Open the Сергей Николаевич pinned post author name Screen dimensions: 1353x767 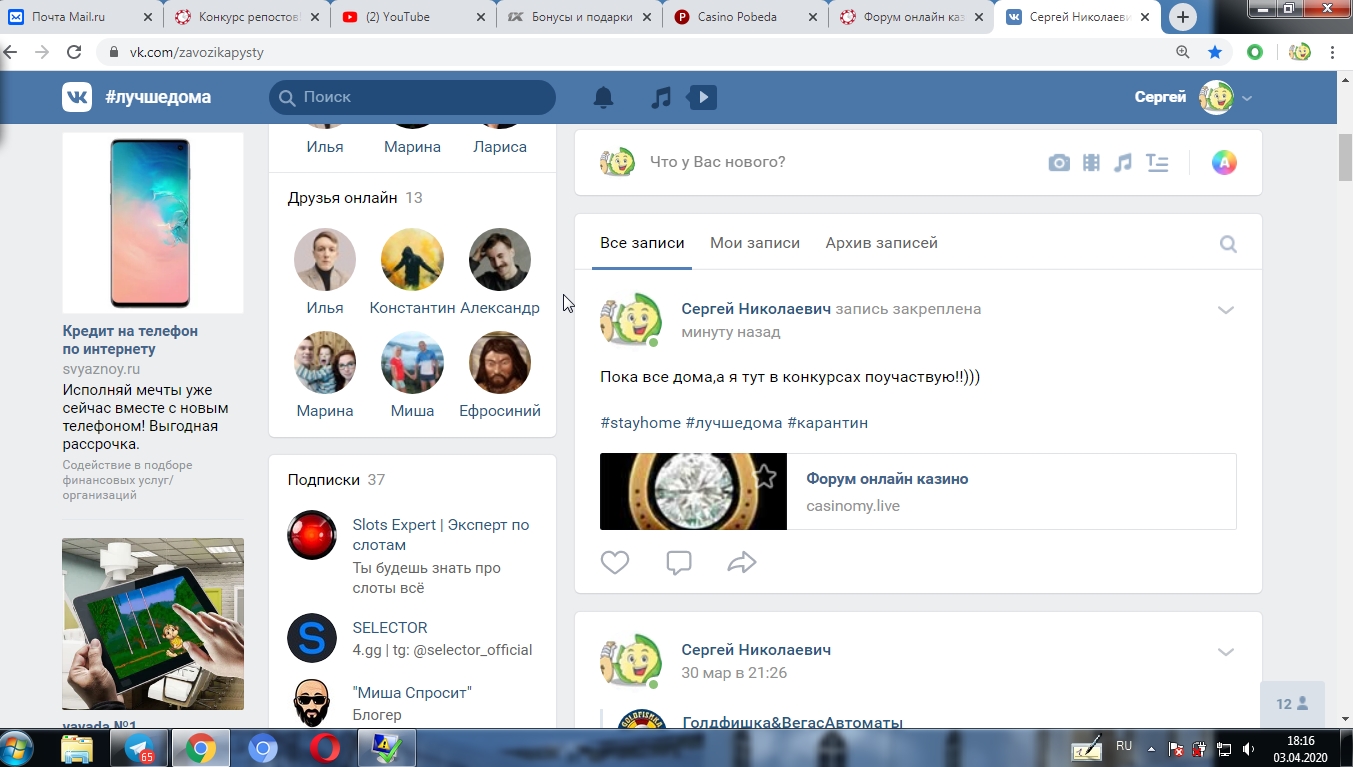tap(756, 309)
